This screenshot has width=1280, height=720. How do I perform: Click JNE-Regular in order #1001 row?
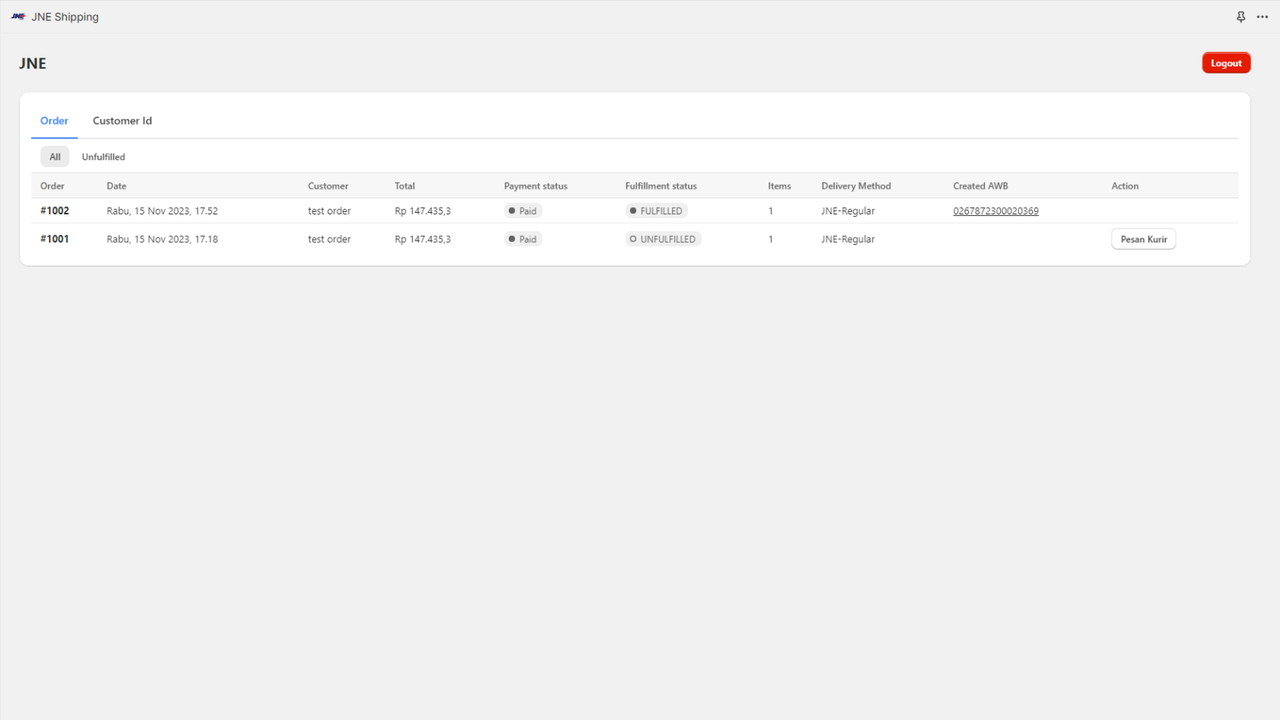tap(848, 239)
